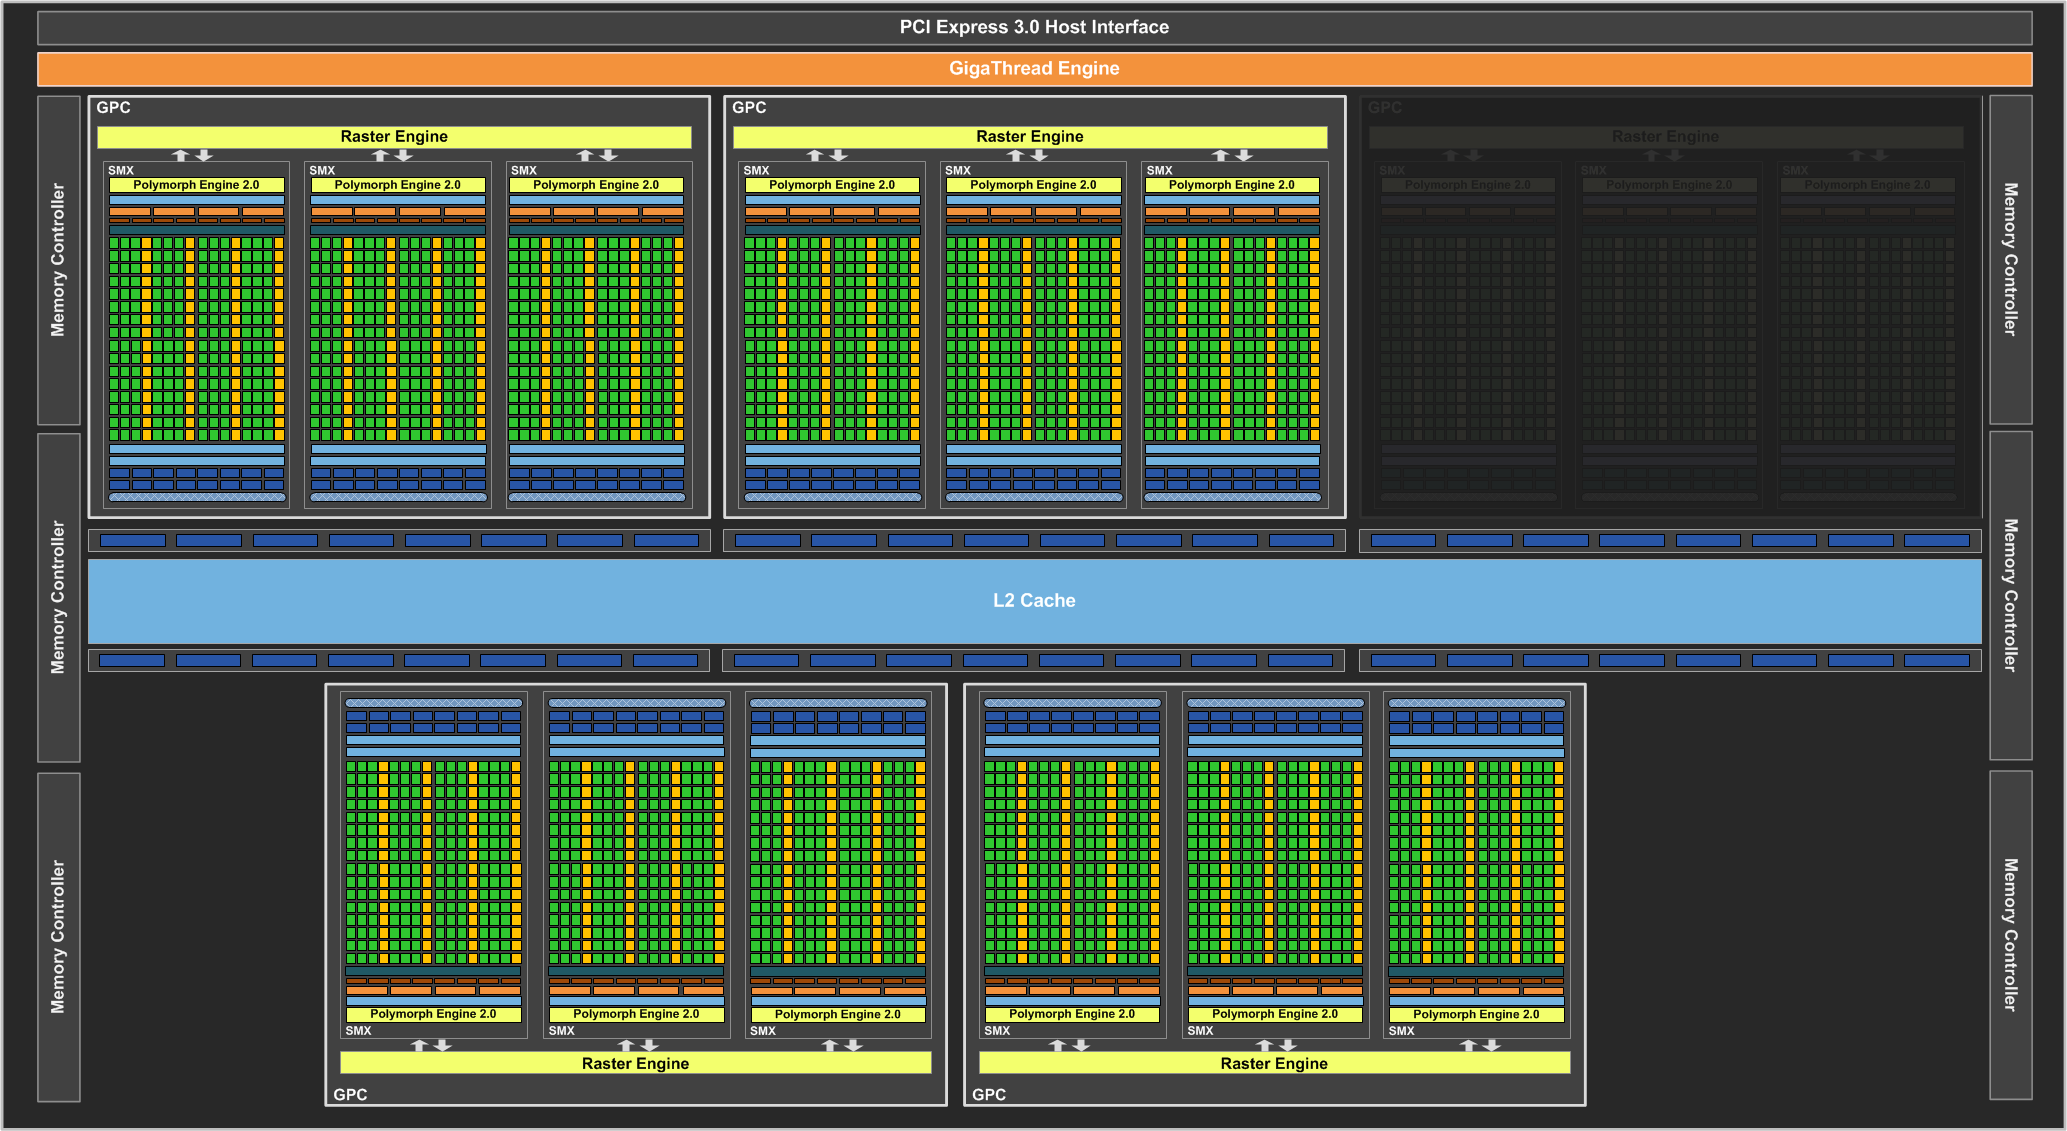Click the top-left Memory Controller block

[58, 259]
